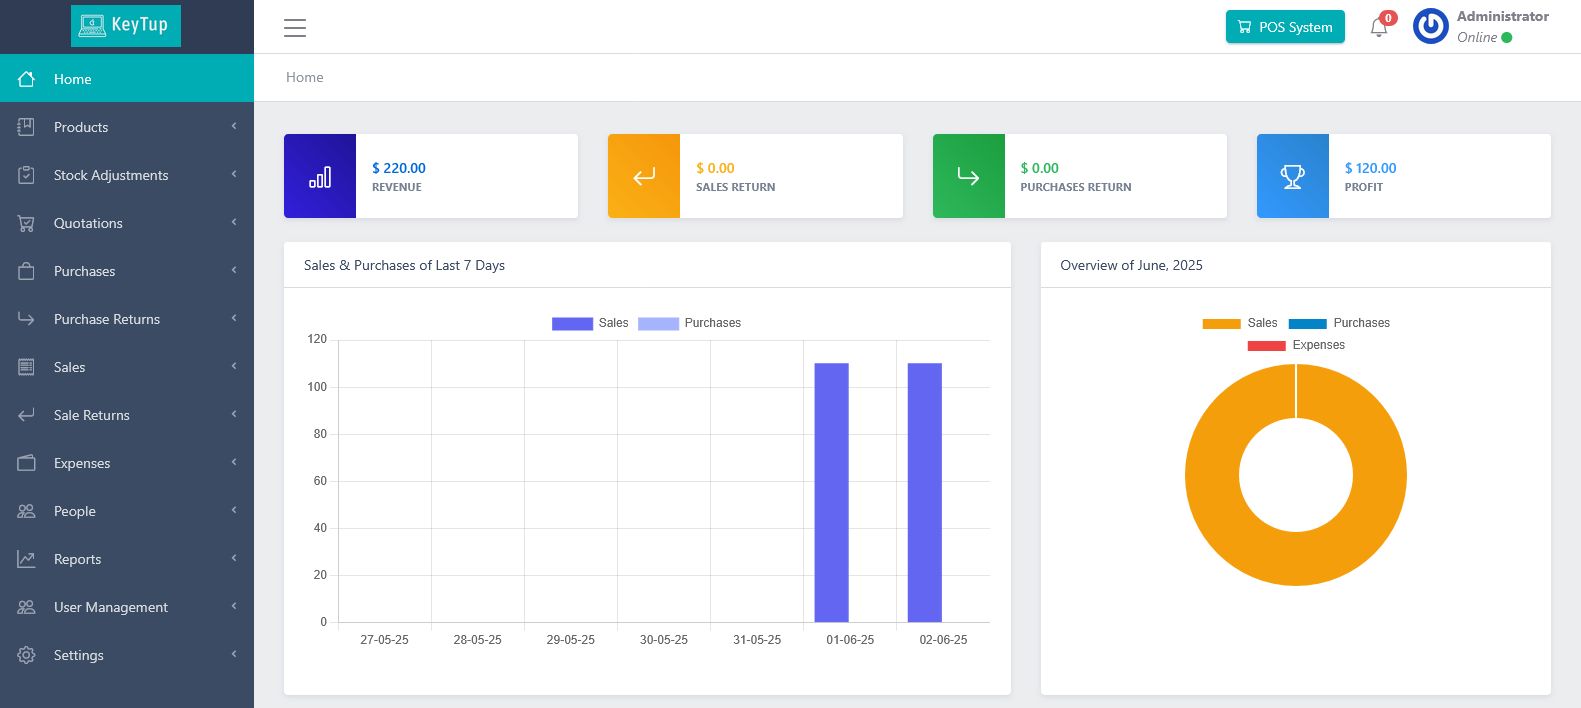
Task: Toggle Sales dataset in bar chart legend
Action: (x=590, y=323)
